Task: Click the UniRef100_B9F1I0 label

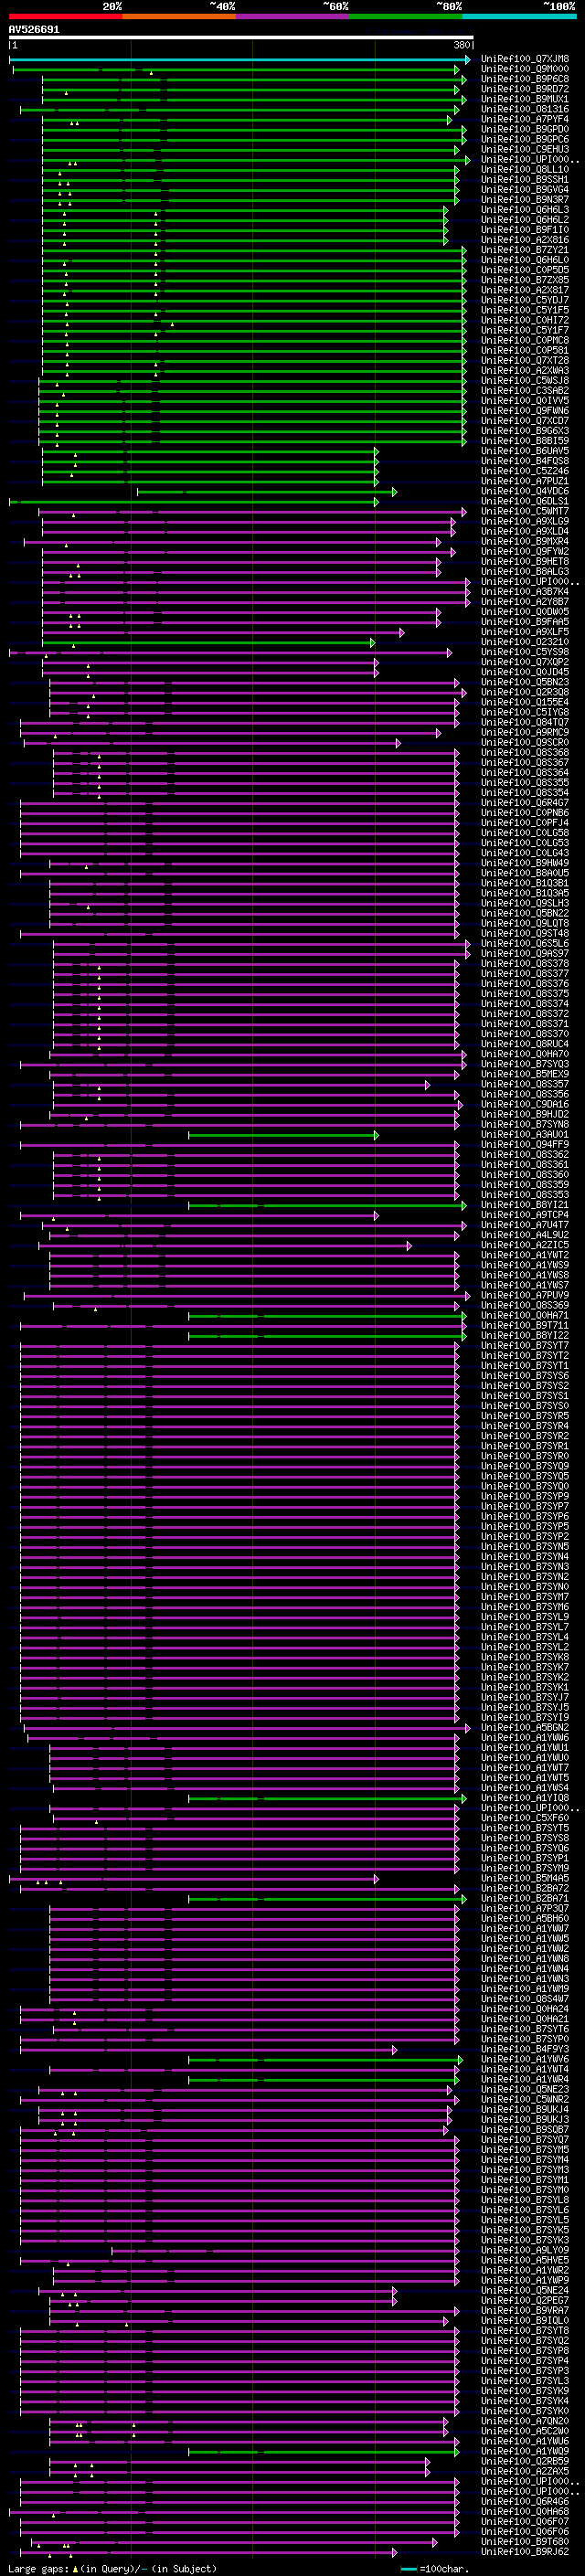Action: pos(525,230)
